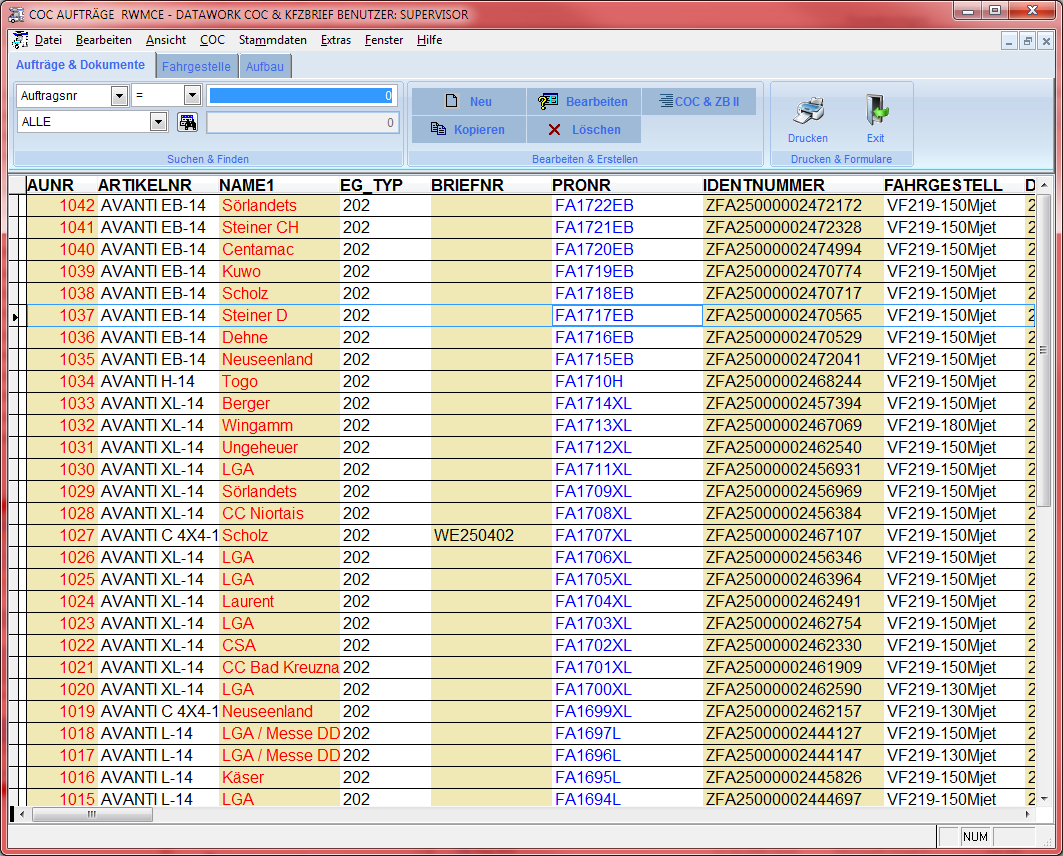This screenshot has width=1063, height=856.
Task: Click order number 1042 cell
Action: (x=62, y=205)
